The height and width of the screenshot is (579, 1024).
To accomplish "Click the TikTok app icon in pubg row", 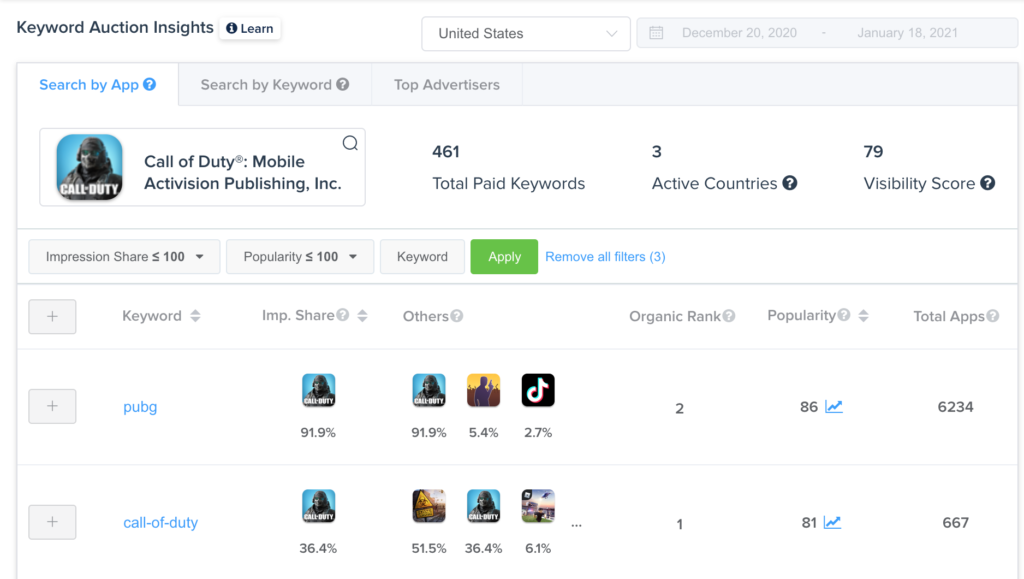I will (x=538, y=391).
